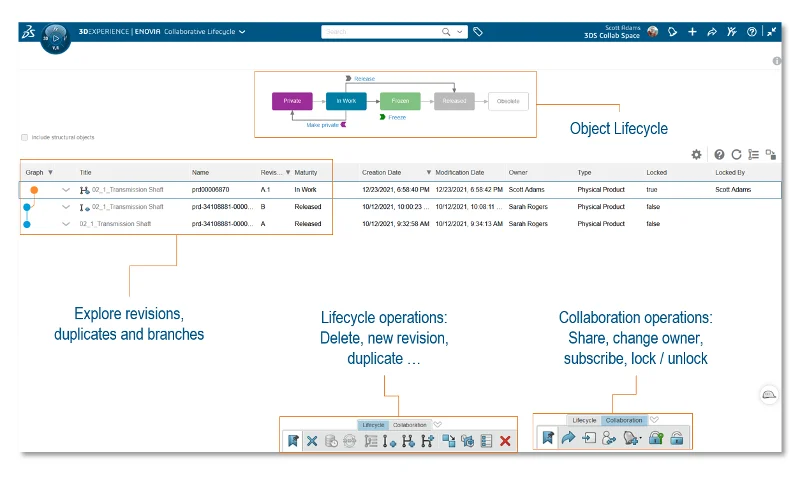Click the question mark icon above the table
Viewport: 800px width, 484px height.
tap(719, 155)
